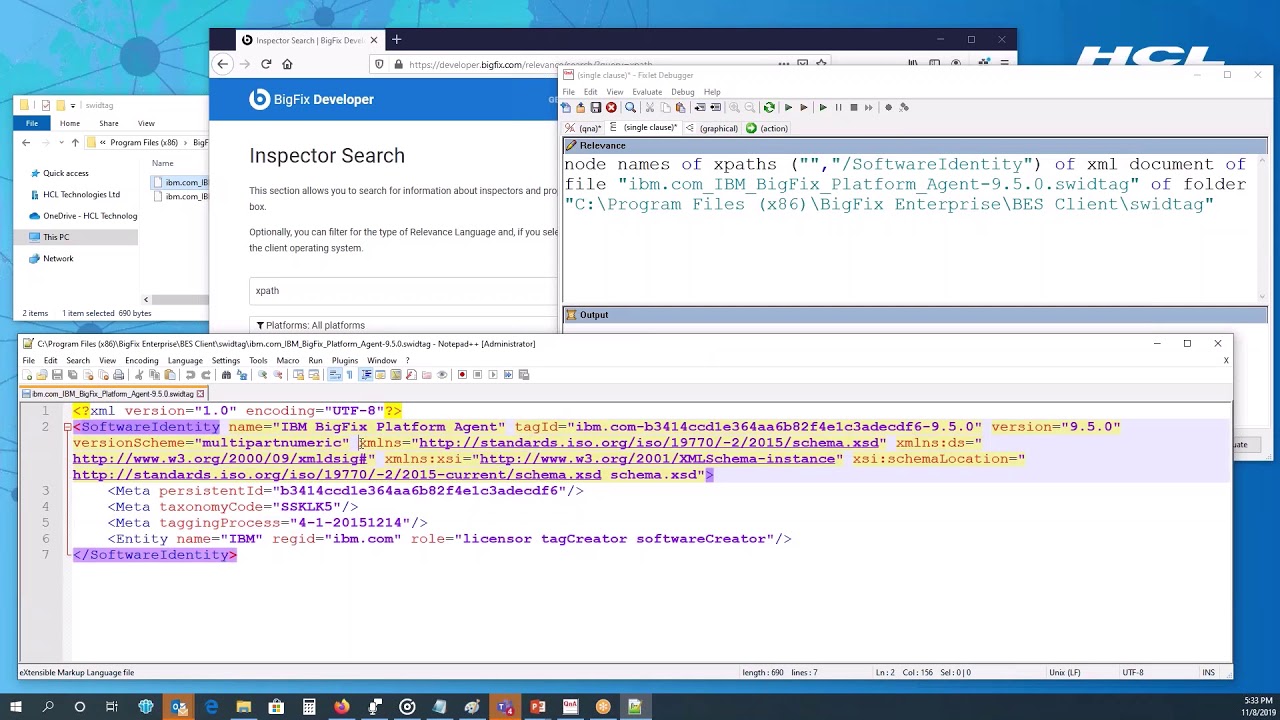Reload the Firefox page
The image size is (1280, 720).
point(266,64)
